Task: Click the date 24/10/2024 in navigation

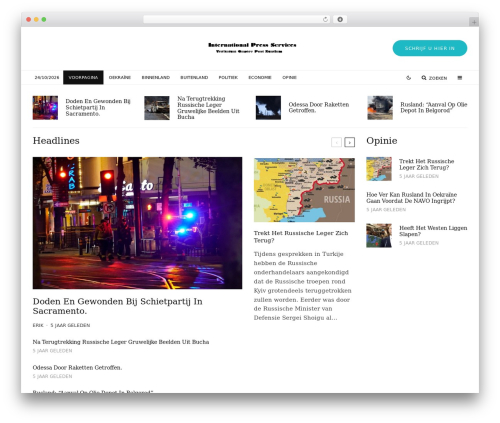Action: [x=47, y=77]
